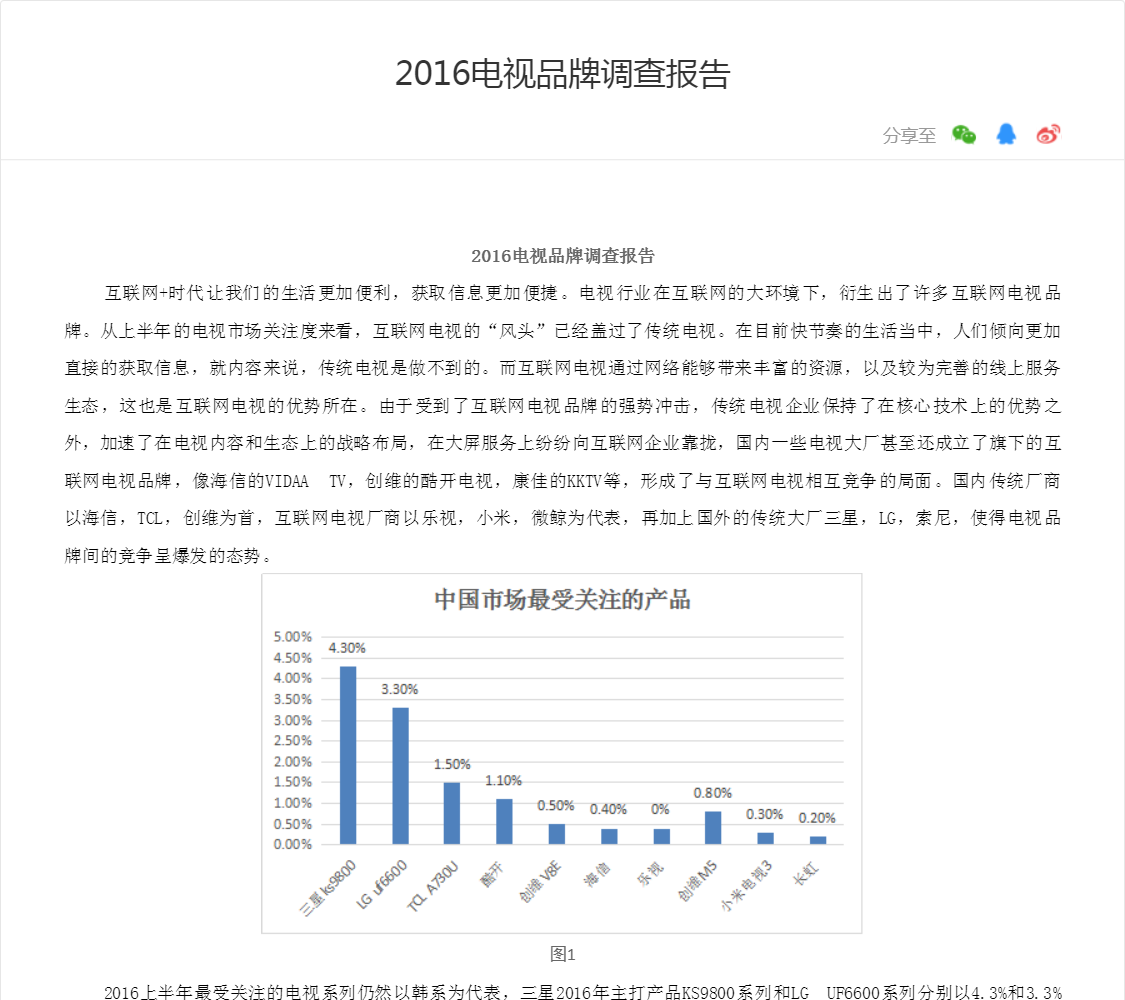Screen dimensions: 1125x1000
Task: Click the bold centered article subtitle
Action: tap(562, 256)
